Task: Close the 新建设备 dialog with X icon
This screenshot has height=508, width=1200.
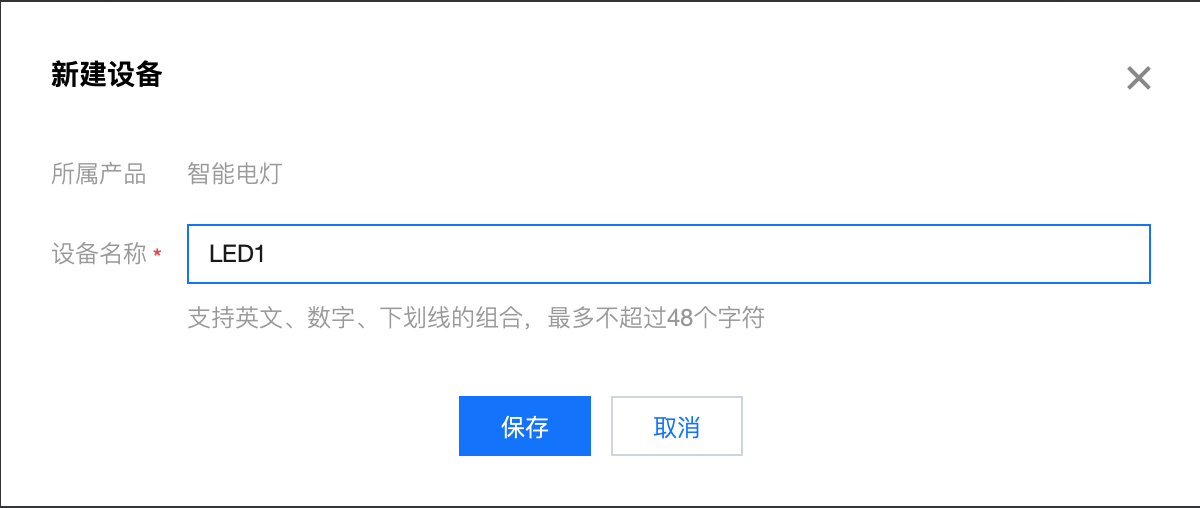Action: (x=1139, y=78)
